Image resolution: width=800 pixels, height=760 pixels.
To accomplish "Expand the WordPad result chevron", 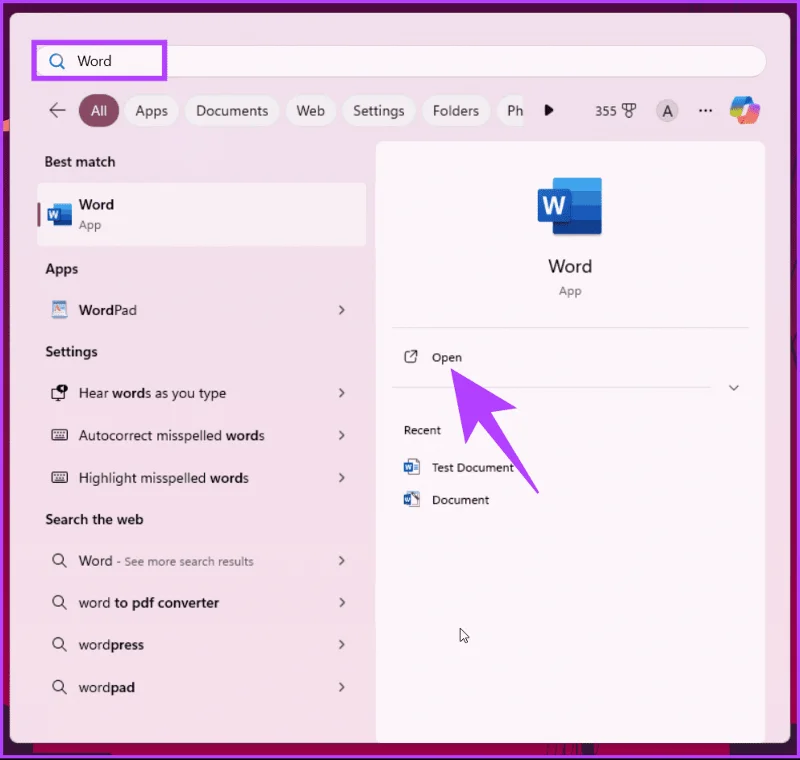I will (x=341, y=310).
